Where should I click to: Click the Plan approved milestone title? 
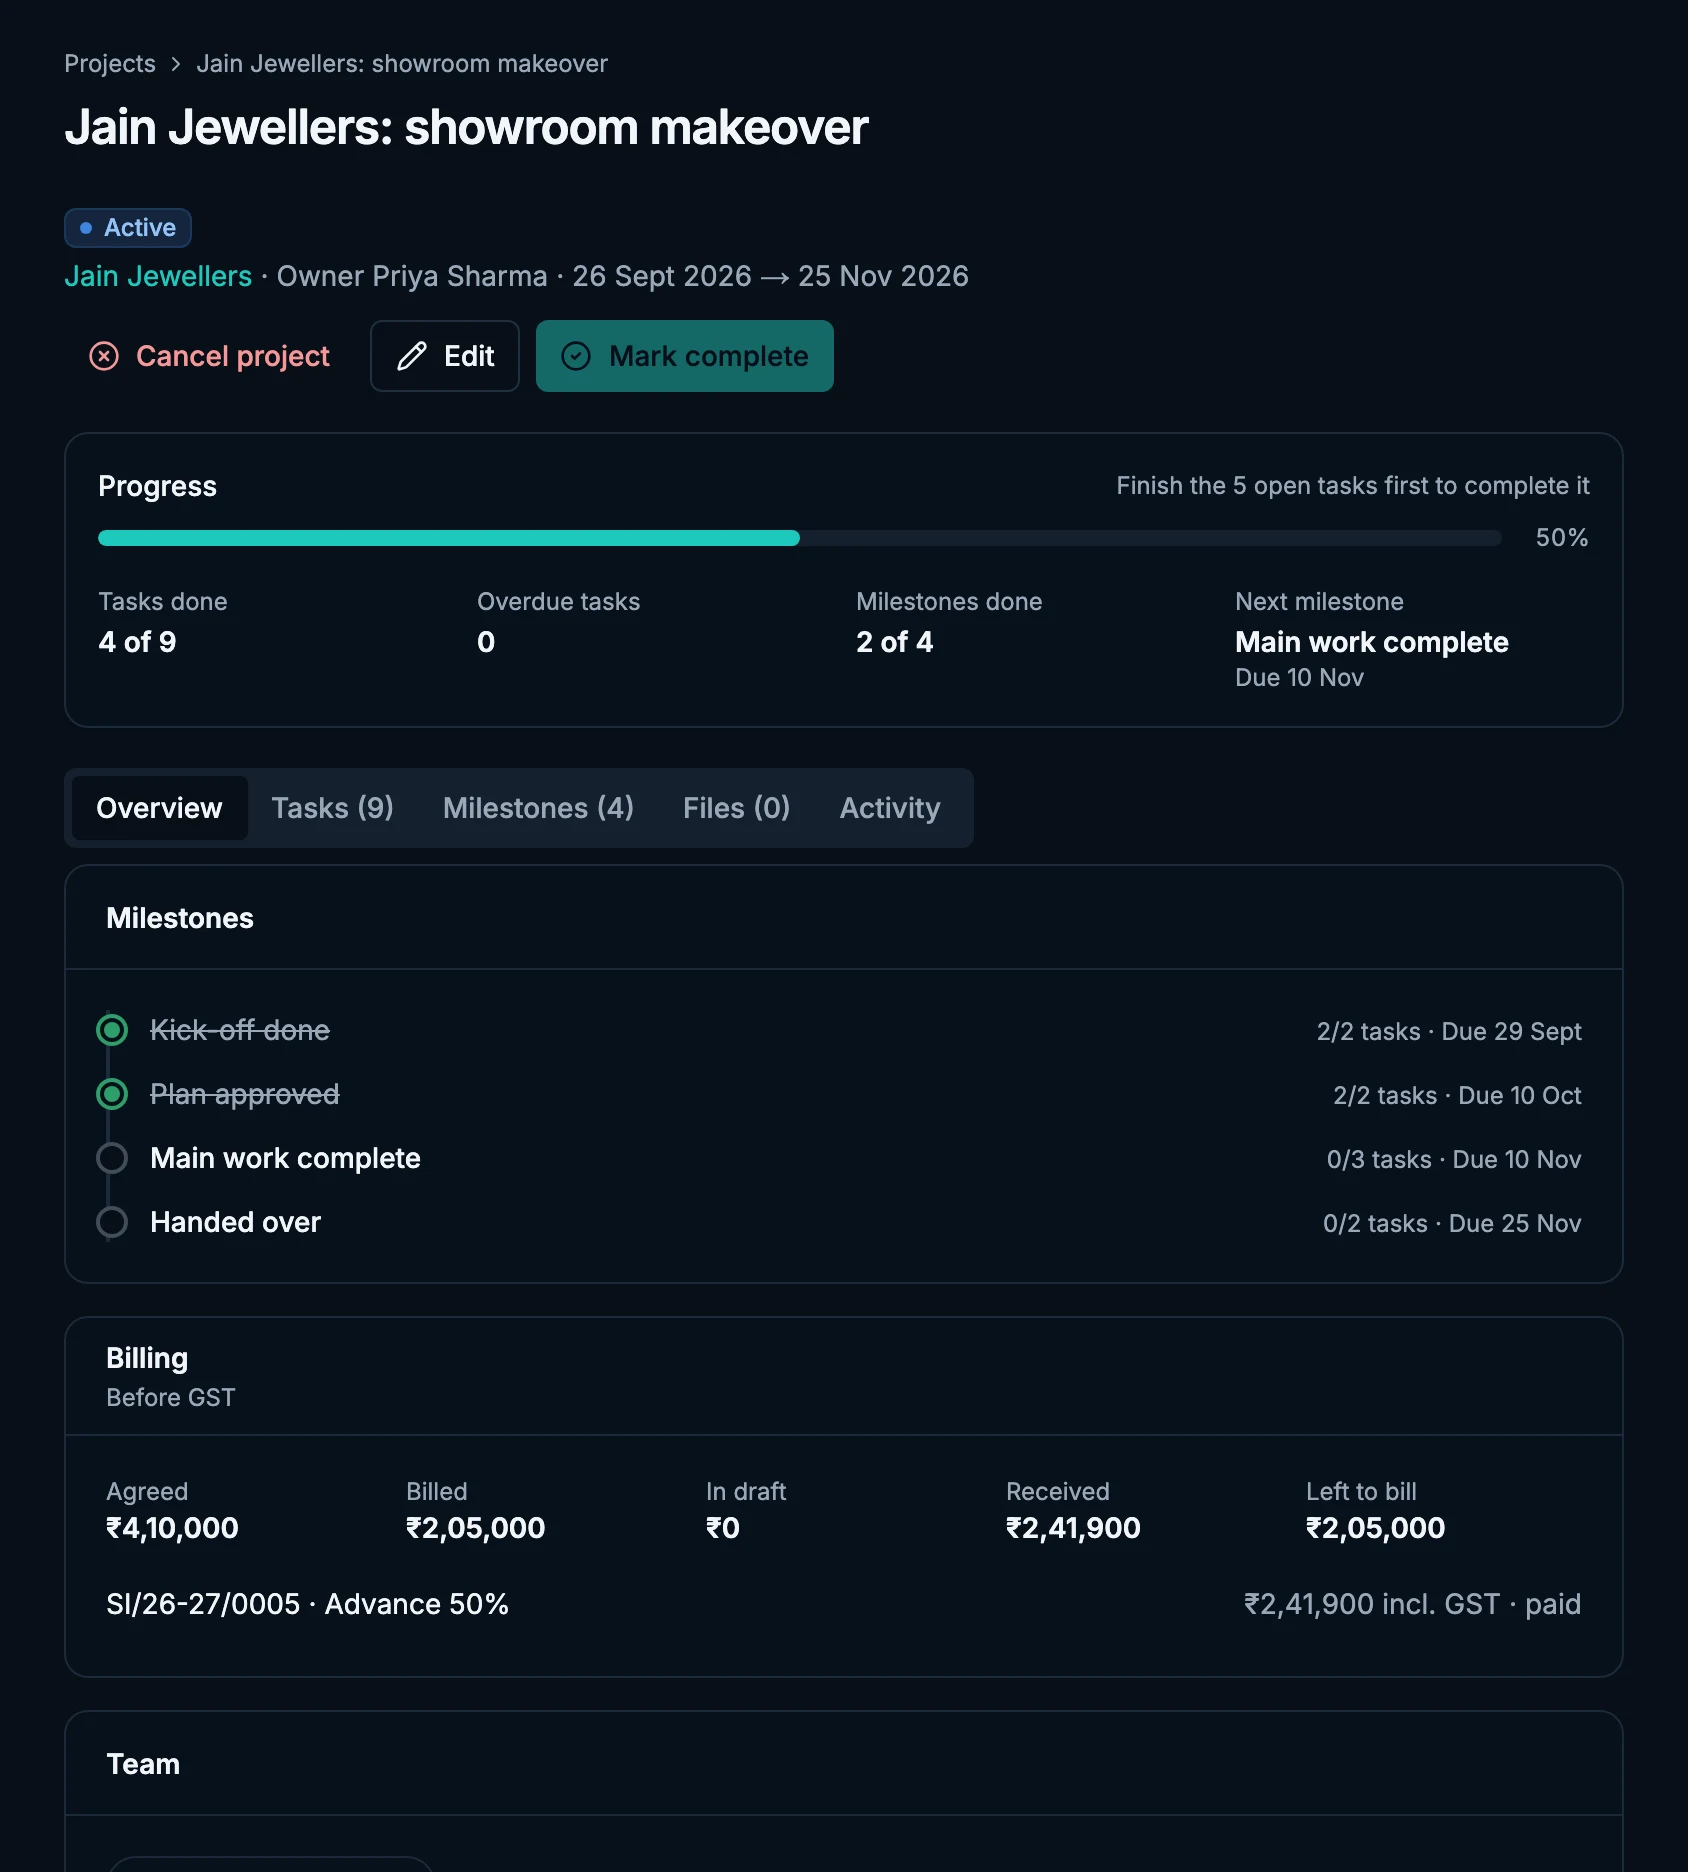pos(245,1094)
